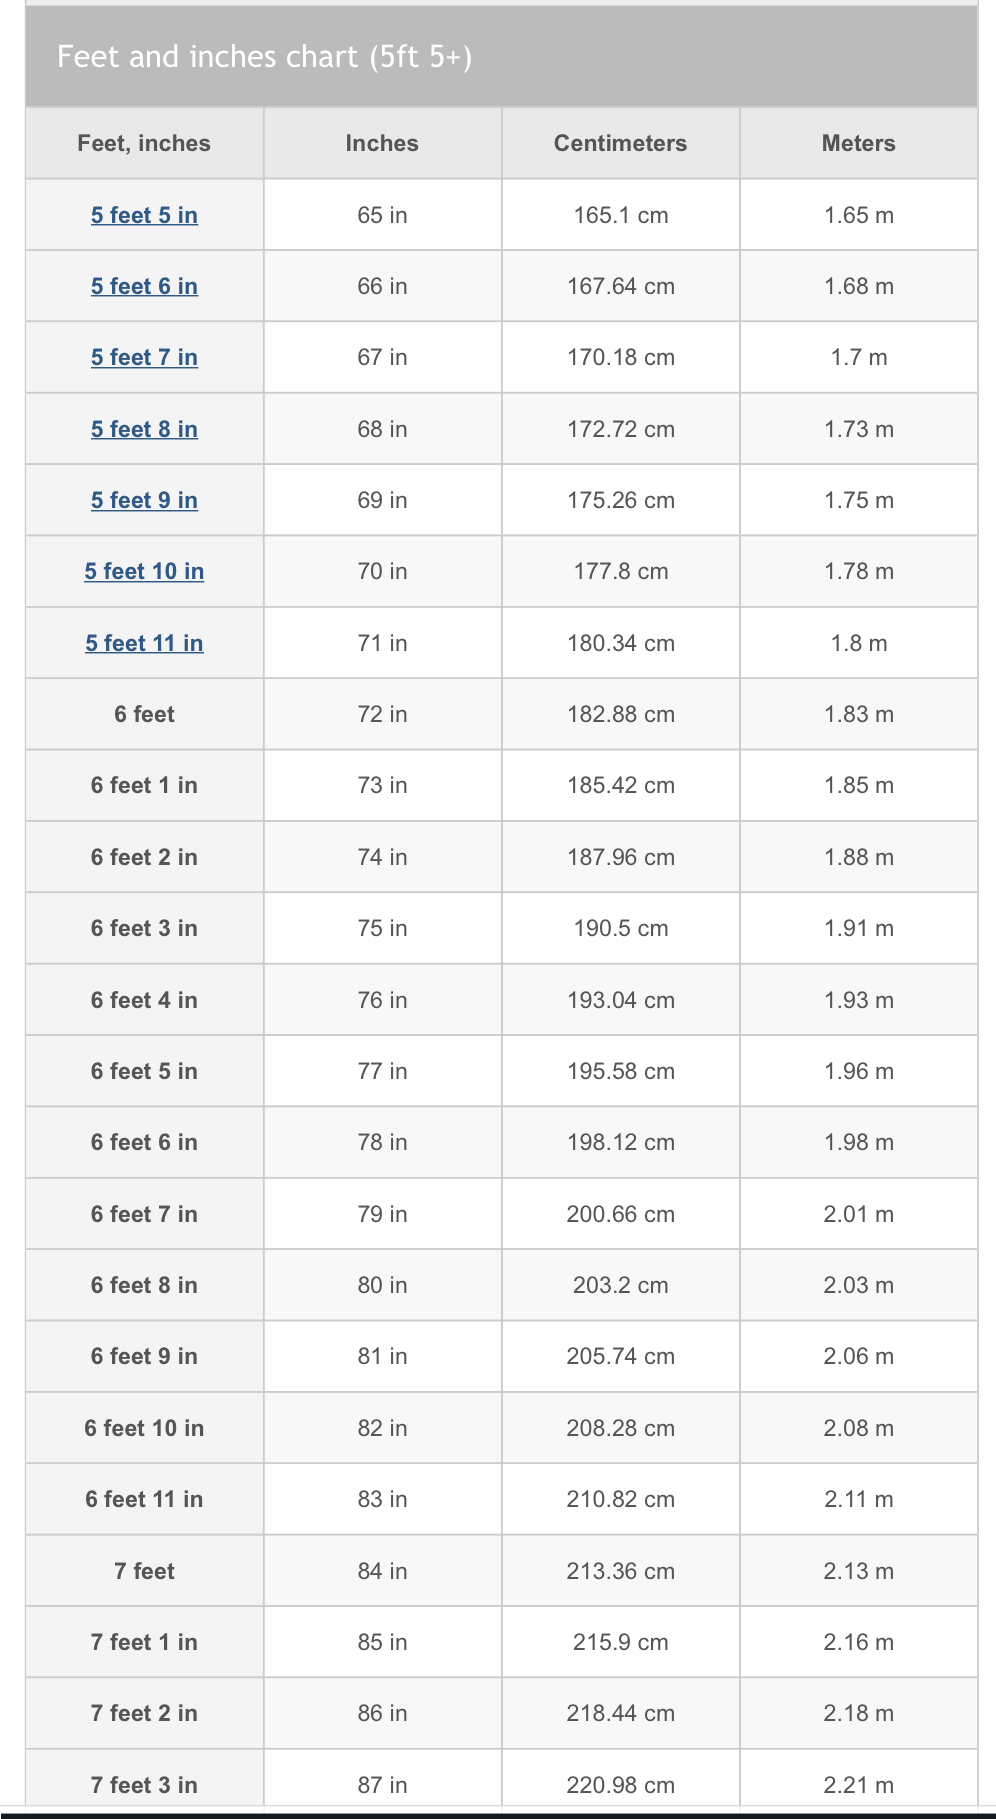
Task: Click the 87 in cell
Action: point(382,1785)
